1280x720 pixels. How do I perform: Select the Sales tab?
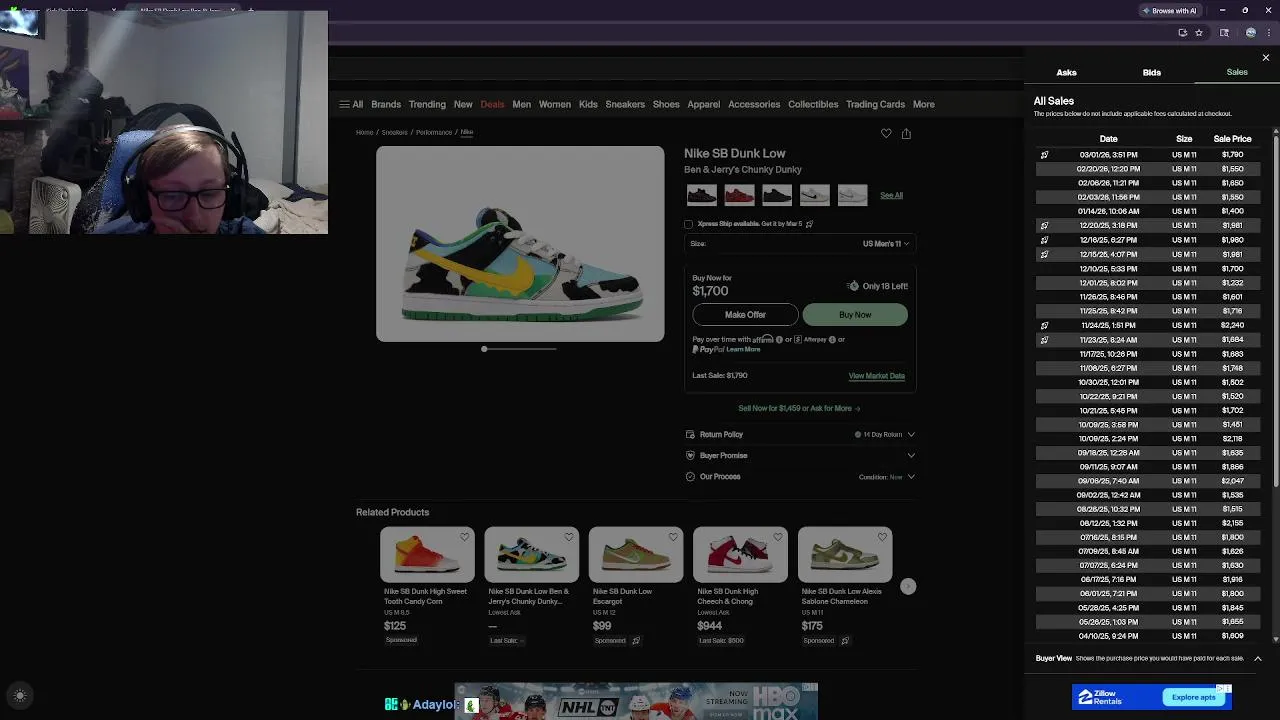(1237, 72)
